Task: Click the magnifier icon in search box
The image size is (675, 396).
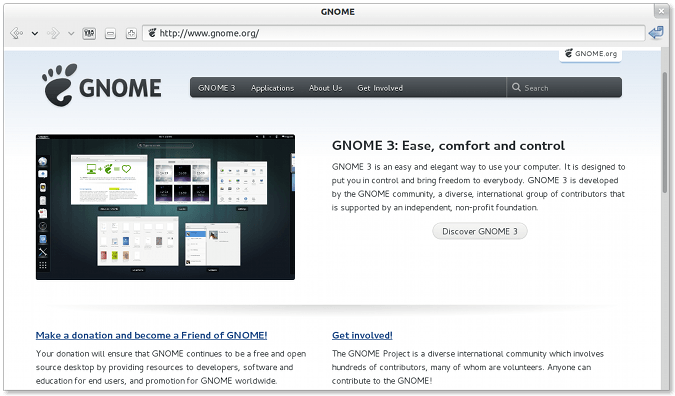Action: pyautogui.click(x=516, y=87)
